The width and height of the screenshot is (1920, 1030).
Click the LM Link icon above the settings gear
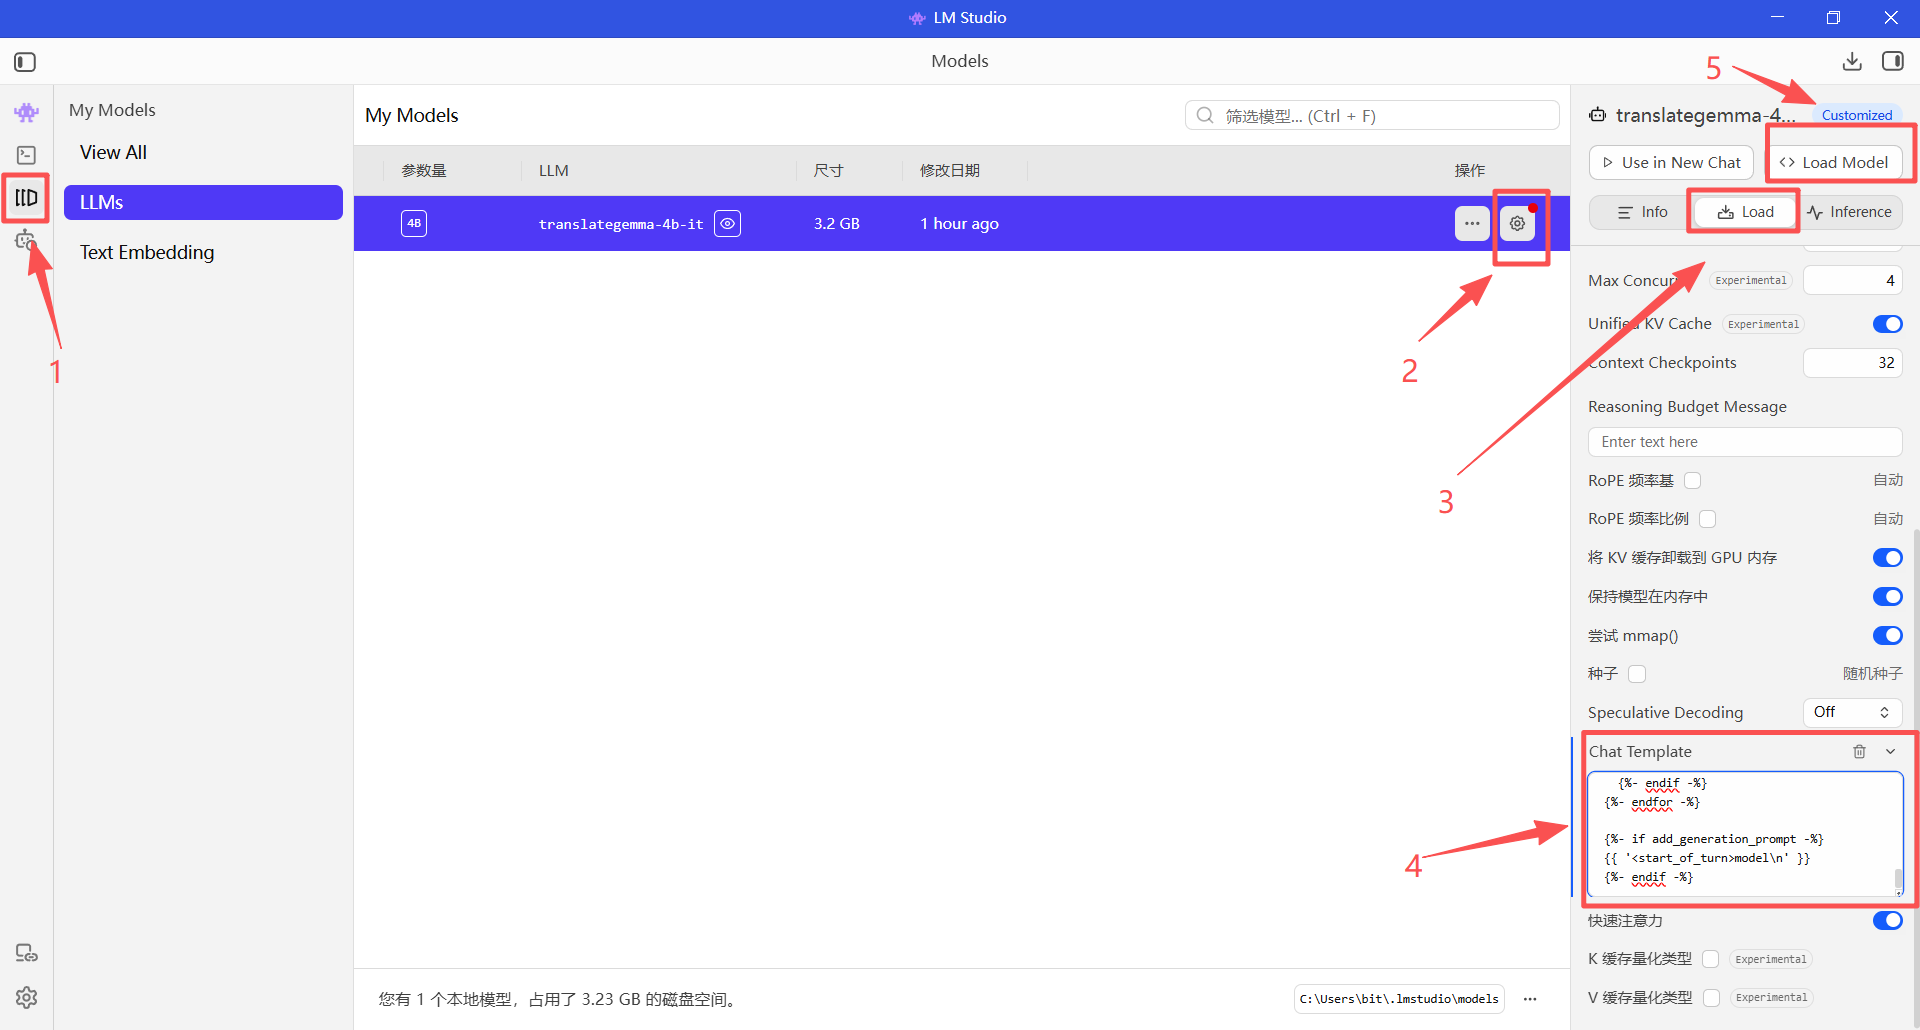click(x=27, y=953)
